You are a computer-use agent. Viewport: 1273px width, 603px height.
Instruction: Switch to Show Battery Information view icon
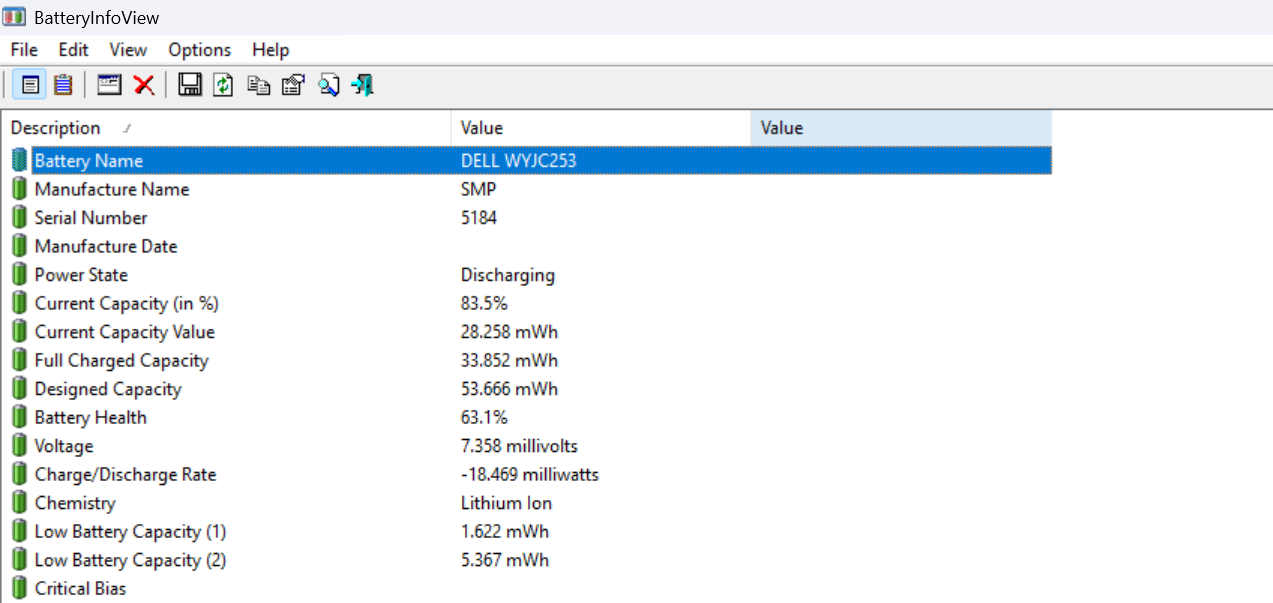coord(30,85)
